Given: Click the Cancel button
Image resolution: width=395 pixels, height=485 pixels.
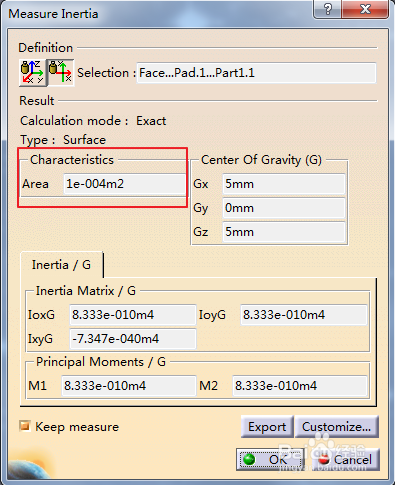Looking at the screenshot, I should pos(345,460).
